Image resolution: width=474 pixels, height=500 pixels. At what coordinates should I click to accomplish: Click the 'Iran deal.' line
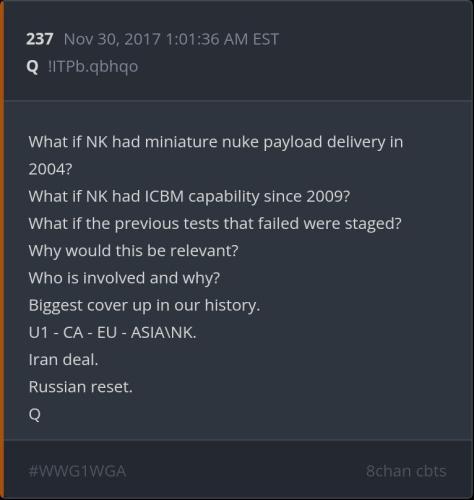pyautogui.click(x=63, y=359)
